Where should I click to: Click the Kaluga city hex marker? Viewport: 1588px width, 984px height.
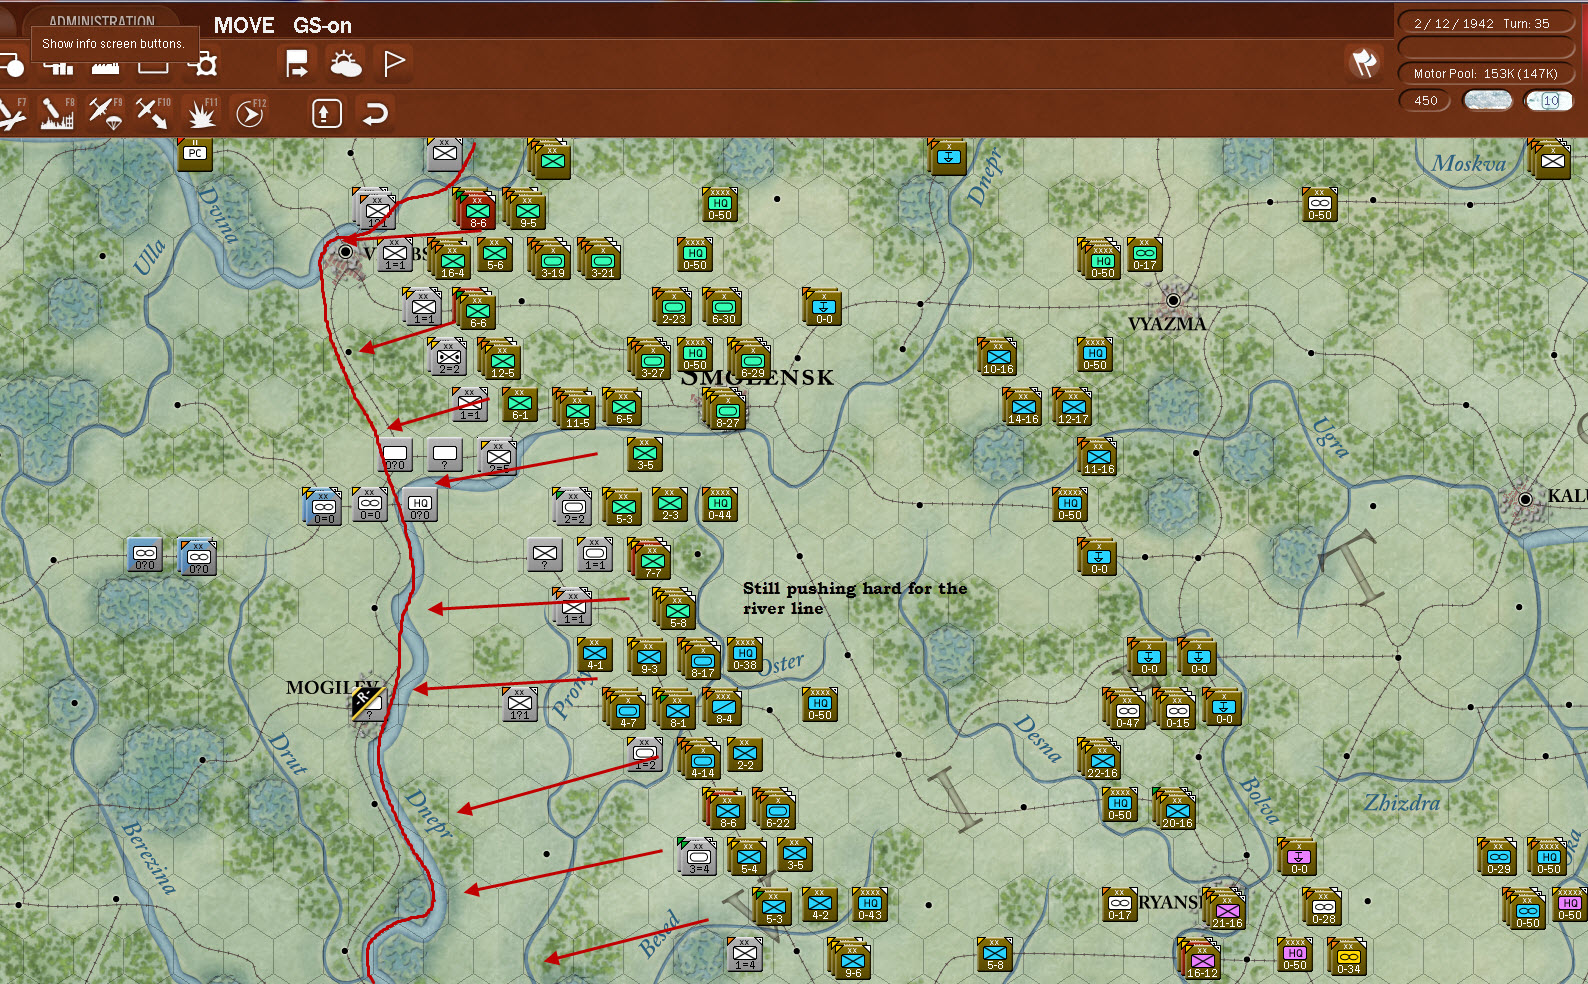point(1525,499)
